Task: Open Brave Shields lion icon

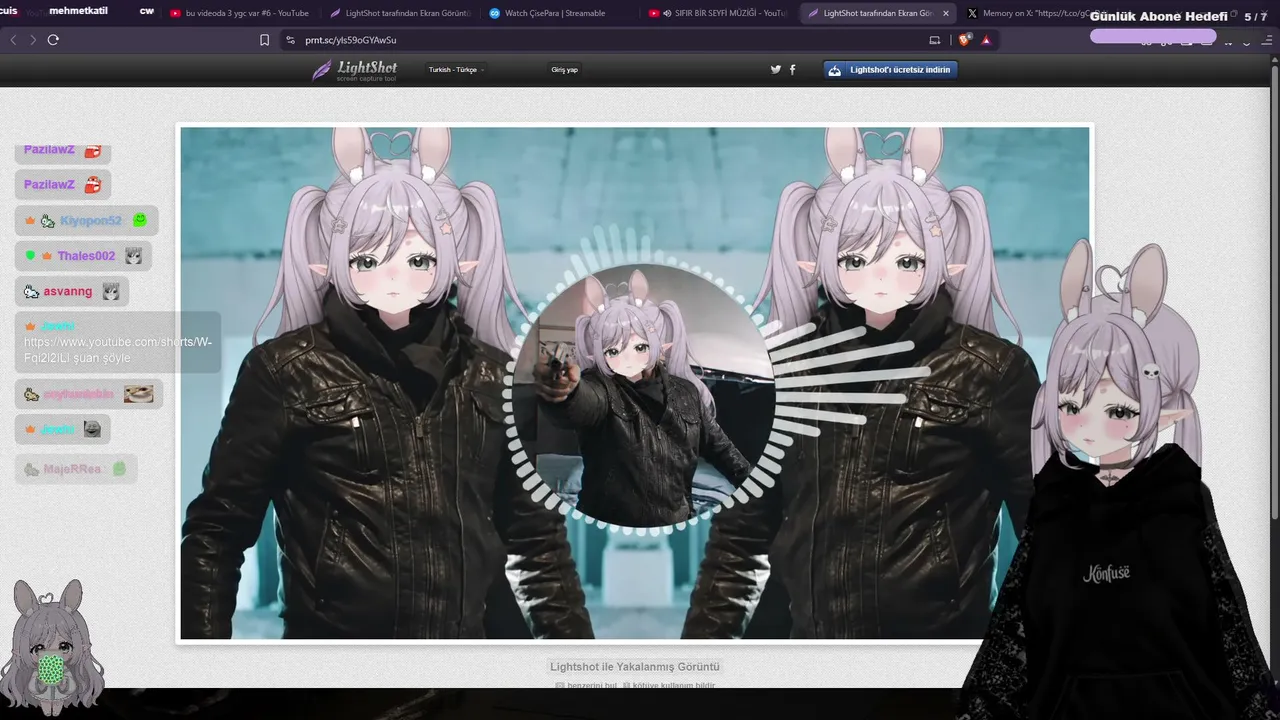Action: point(965,40)
